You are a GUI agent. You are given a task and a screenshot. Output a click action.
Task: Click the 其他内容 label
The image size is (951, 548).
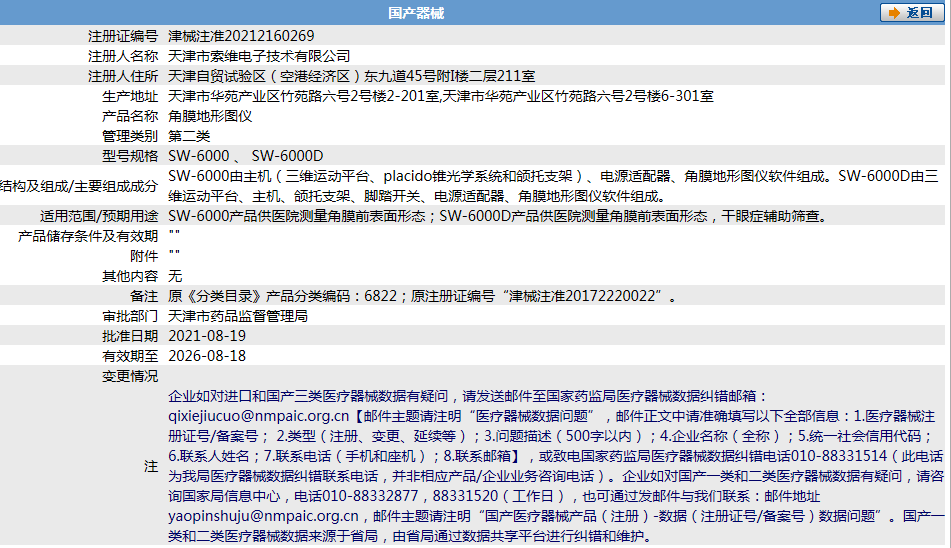pos(130,276)
